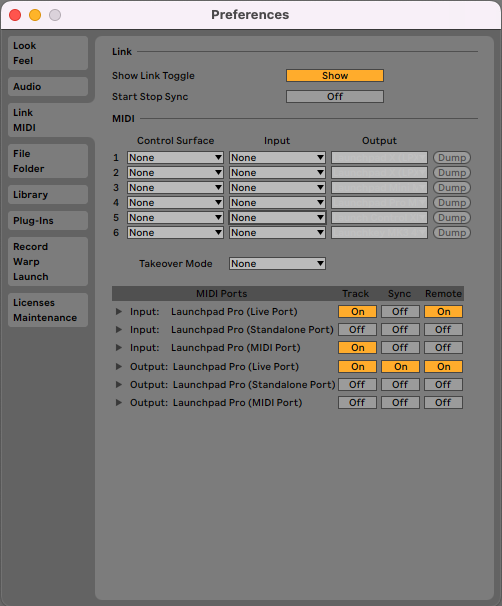Toggle Remote for Output MIDI Port
Viewport: 502px width, 606px height.
click(x=443, y=403)
